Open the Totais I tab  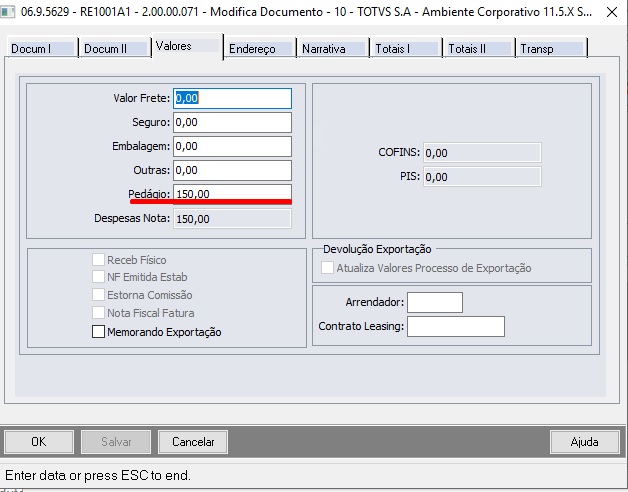pos(406,48)
